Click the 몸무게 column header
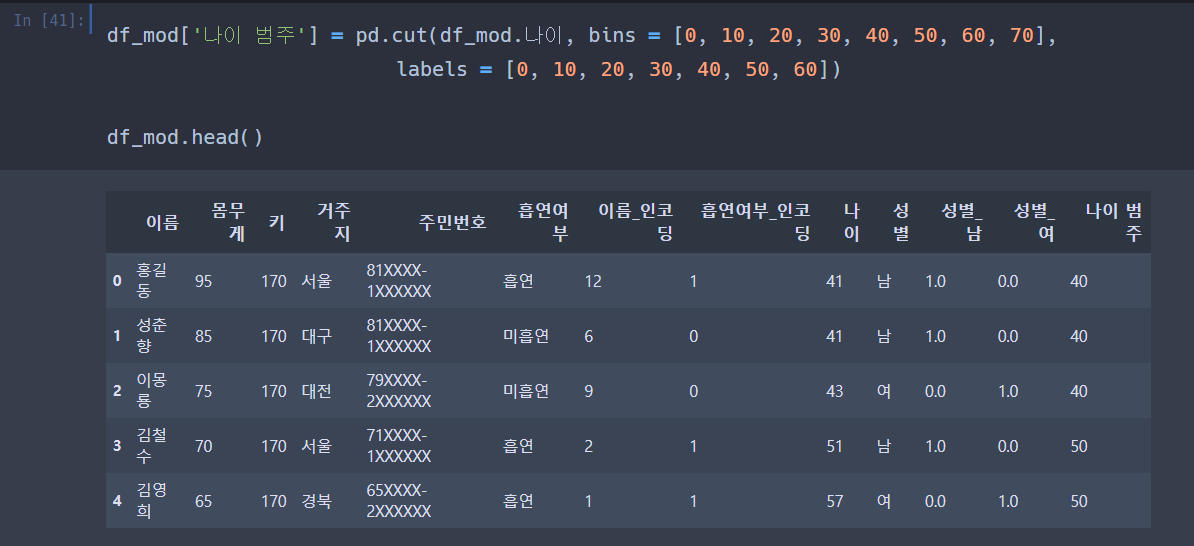 click(228, 222)
